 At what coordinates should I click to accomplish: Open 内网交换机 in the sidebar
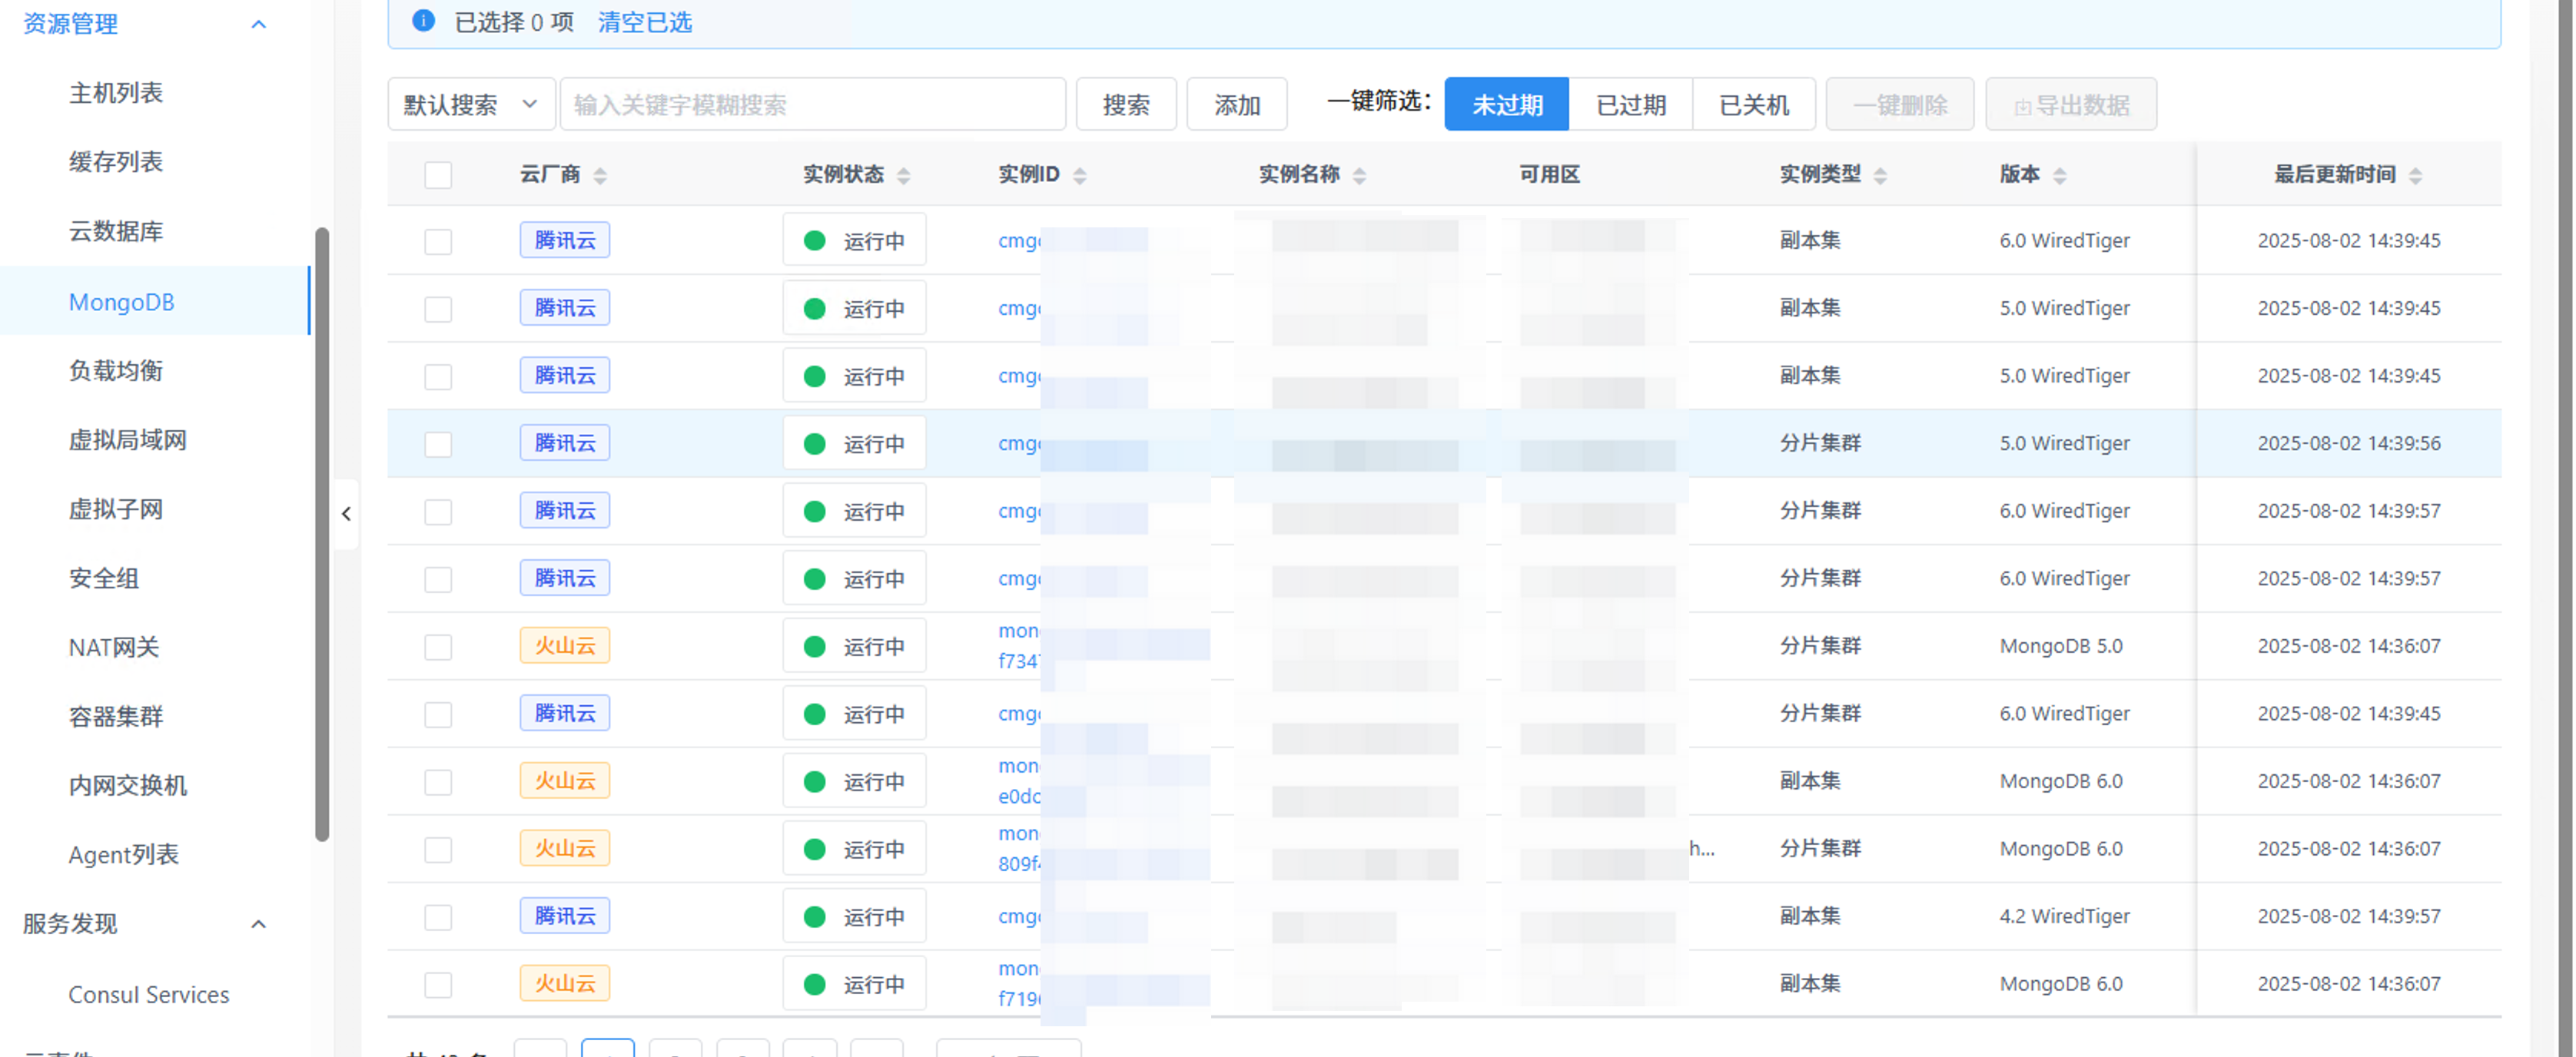128,786
